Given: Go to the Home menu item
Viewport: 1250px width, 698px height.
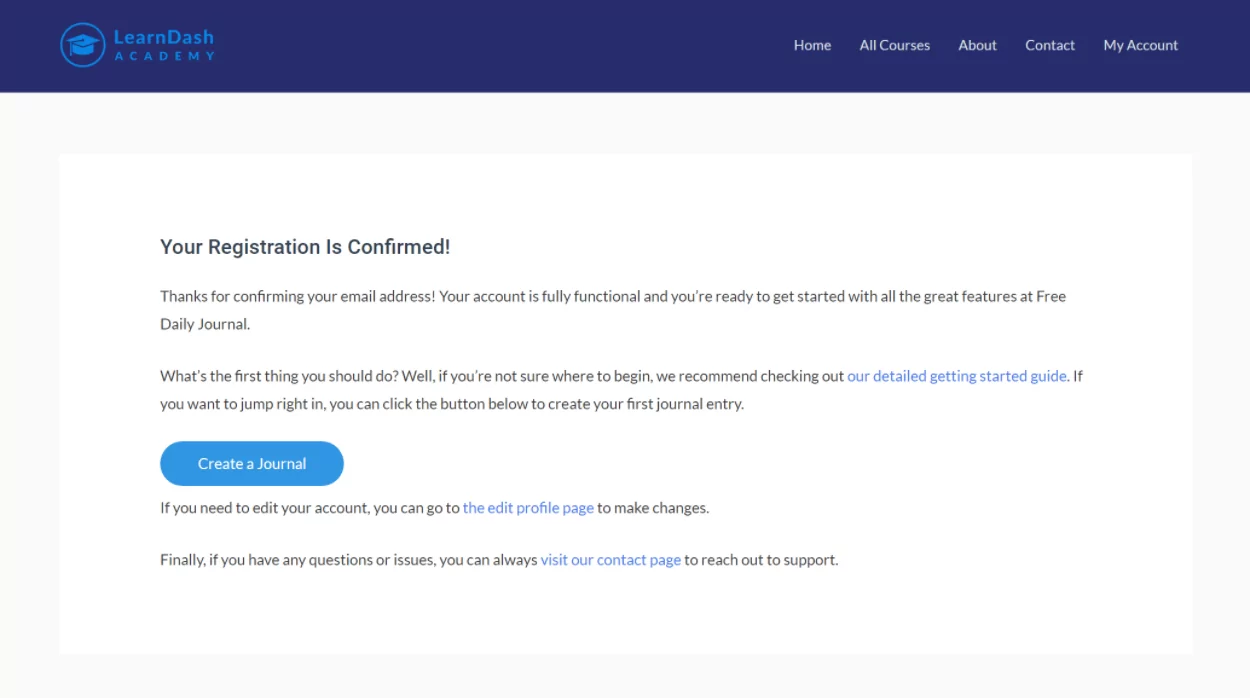Looking at the screenshot, I should (812, 45).
